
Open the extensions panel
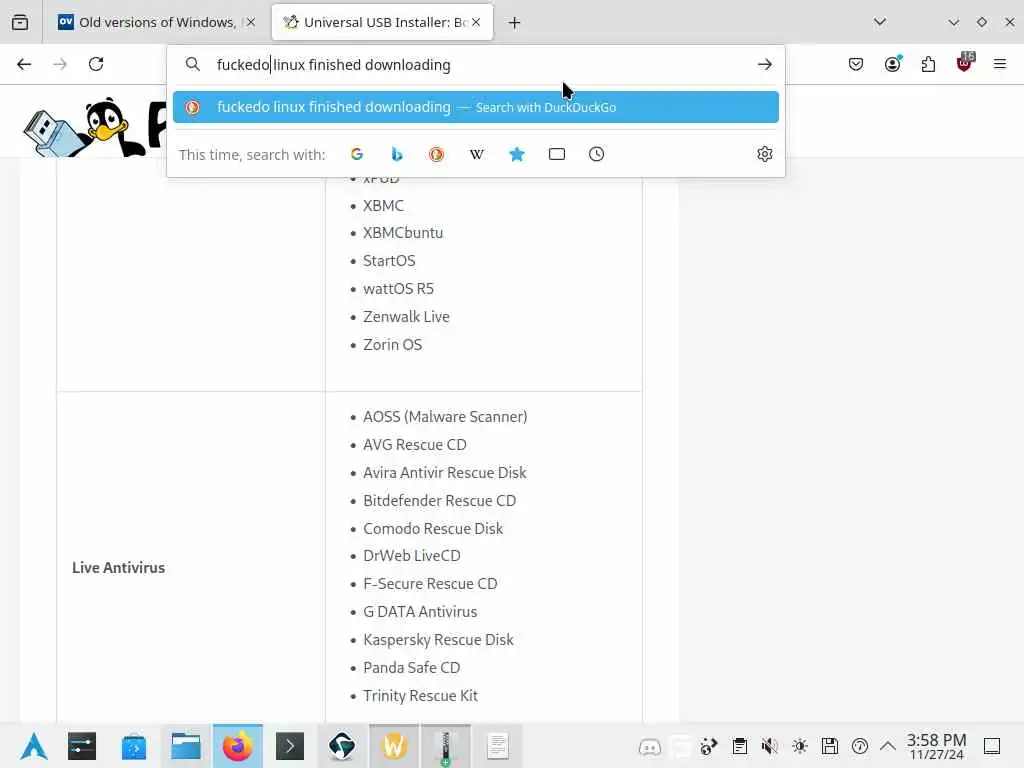pyautogui.click(x=928, y=64)
